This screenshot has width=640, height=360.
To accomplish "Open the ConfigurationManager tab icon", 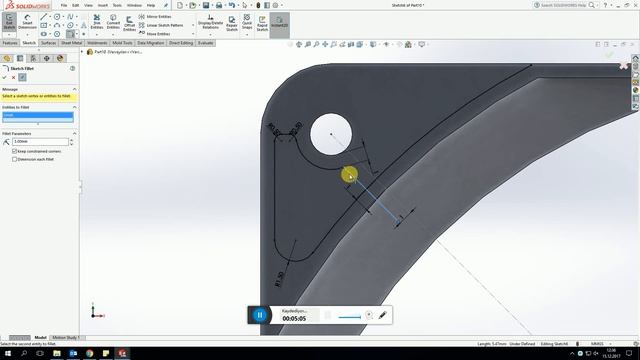I will point(33,58).
